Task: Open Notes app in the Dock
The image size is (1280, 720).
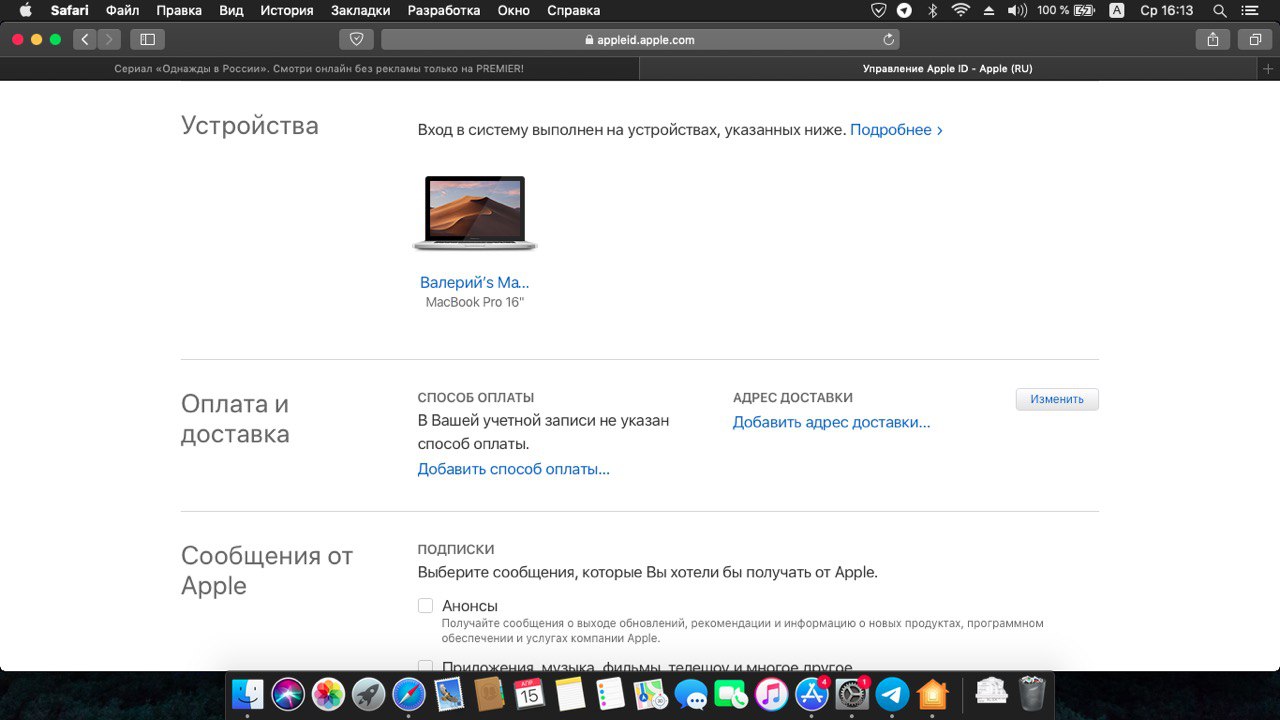Action: pos(570,693)
